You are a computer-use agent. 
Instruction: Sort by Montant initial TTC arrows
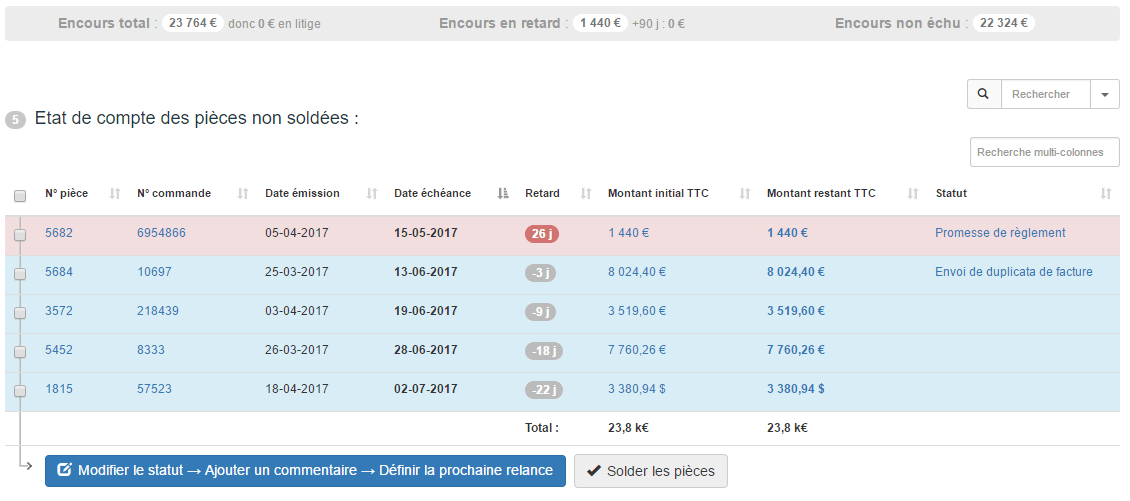pos(745,193)
